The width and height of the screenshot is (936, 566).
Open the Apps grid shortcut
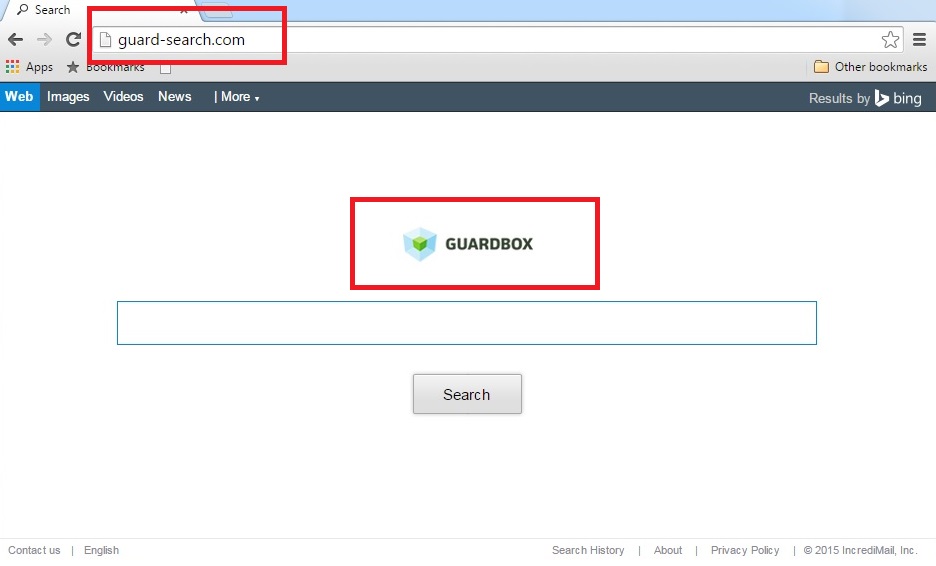(29, 67)
